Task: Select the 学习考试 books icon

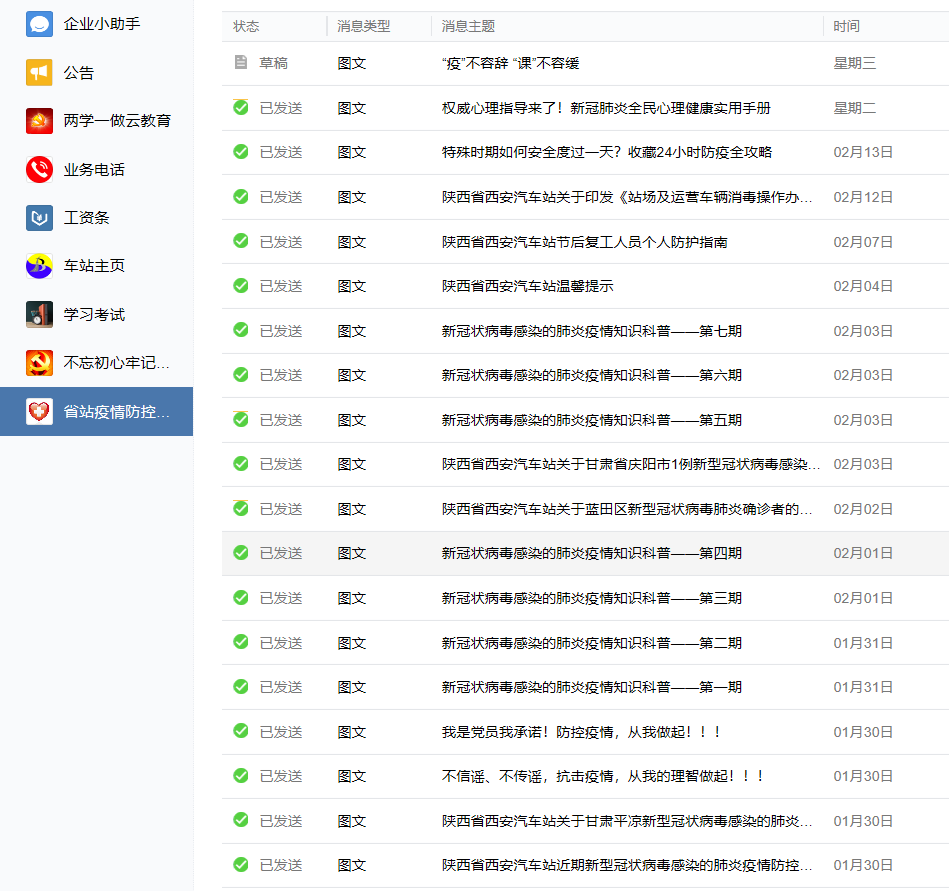Action: pos(39,315)
